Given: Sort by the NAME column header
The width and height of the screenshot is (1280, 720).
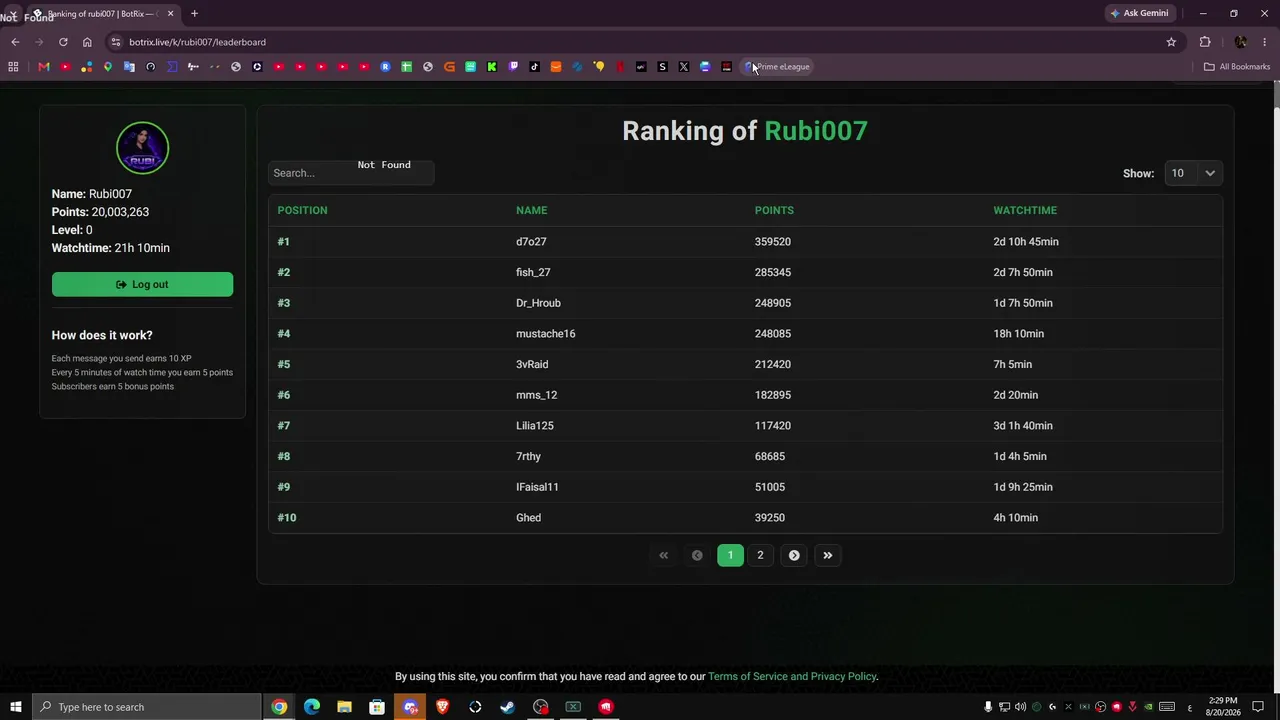Looking at the screenshot, I should click(531, 210).
